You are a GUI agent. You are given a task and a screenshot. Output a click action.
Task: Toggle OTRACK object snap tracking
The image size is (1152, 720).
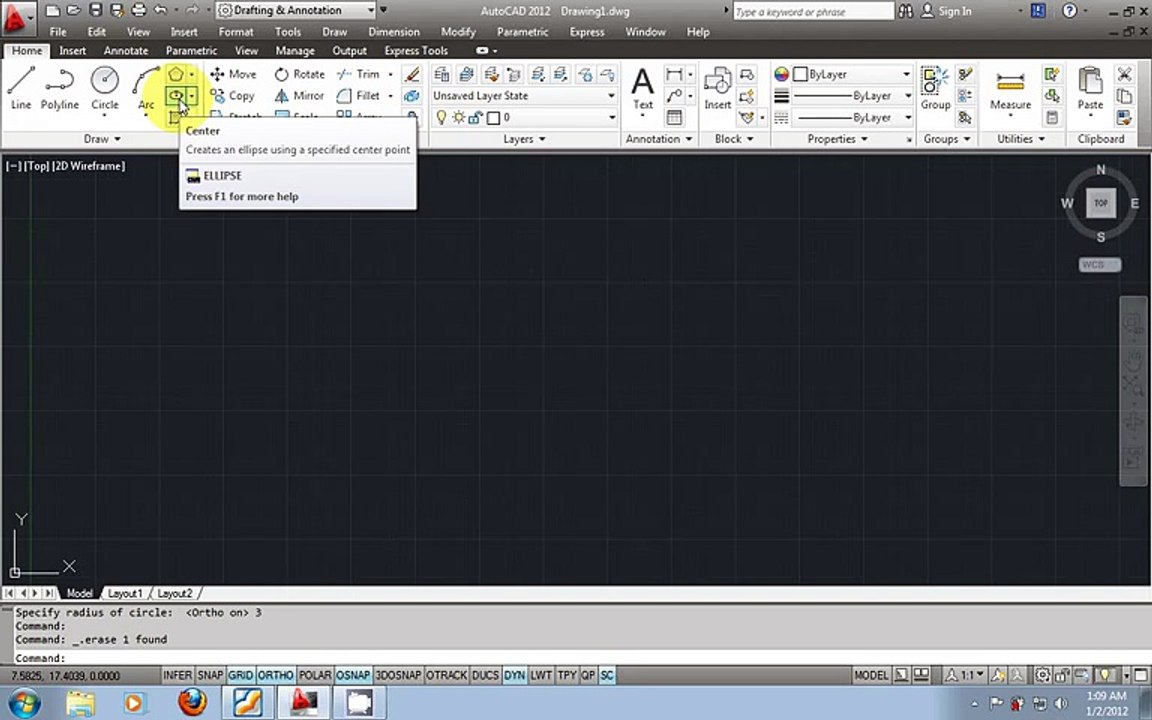(447, 675)
